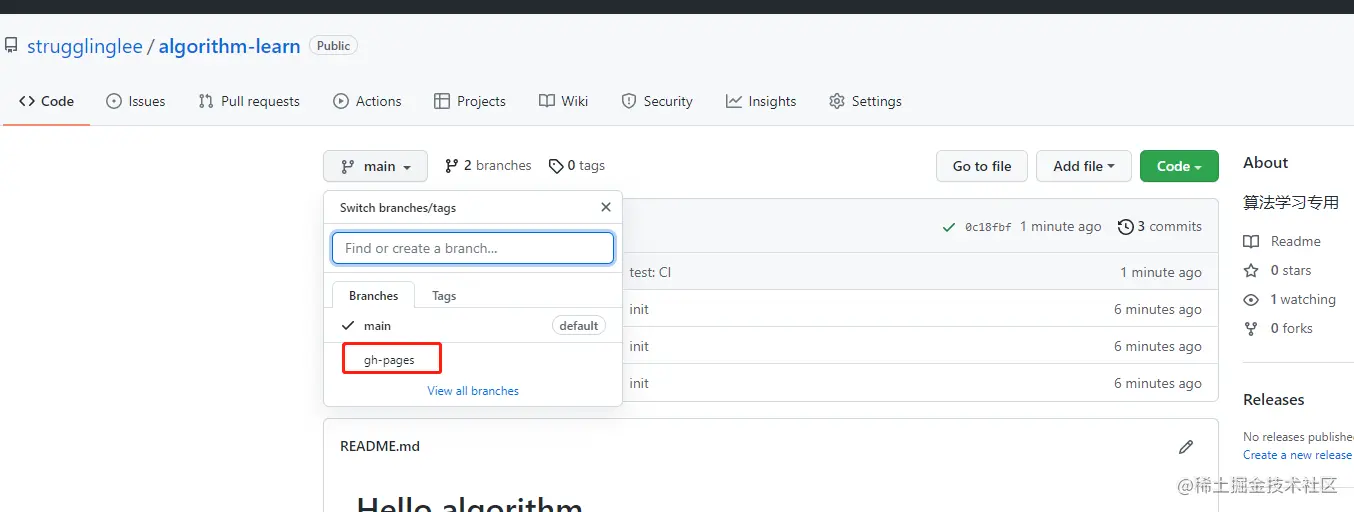Open the algorithm-learn repository link
The height and width of the screenshot is (512, 1354).
229,46
